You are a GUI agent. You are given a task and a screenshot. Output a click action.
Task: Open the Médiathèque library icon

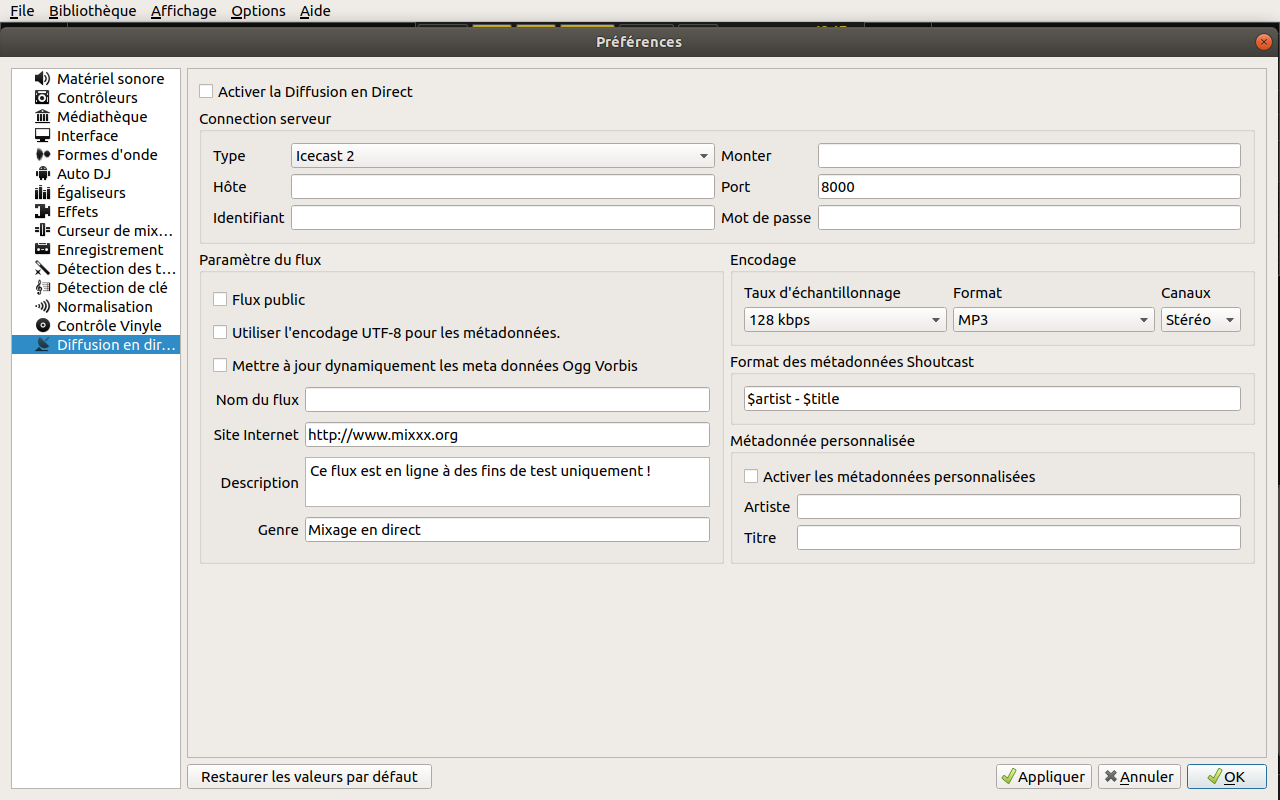point(42,117)
